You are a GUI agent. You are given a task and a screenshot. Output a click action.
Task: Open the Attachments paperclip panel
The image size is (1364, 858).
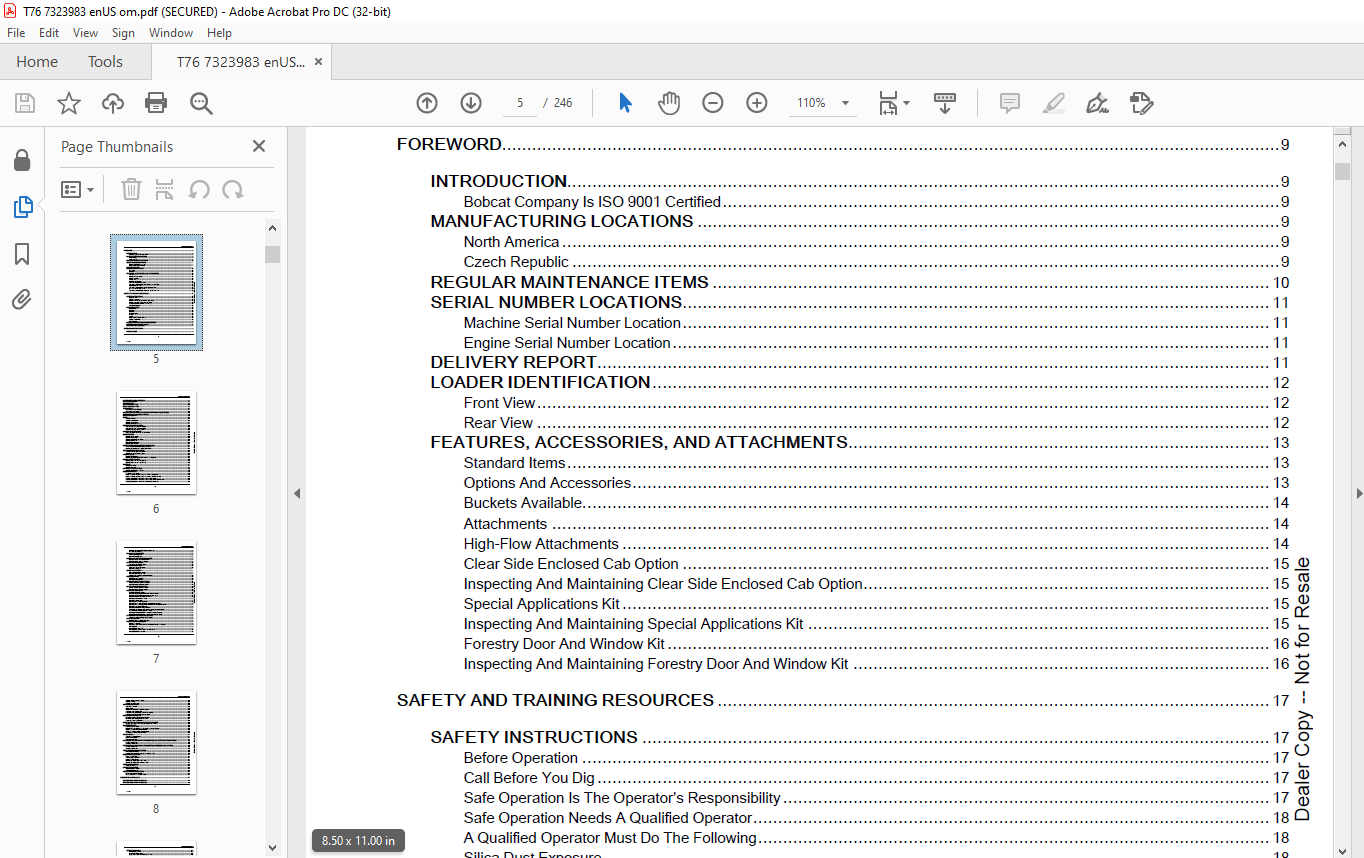pos(22,300)
